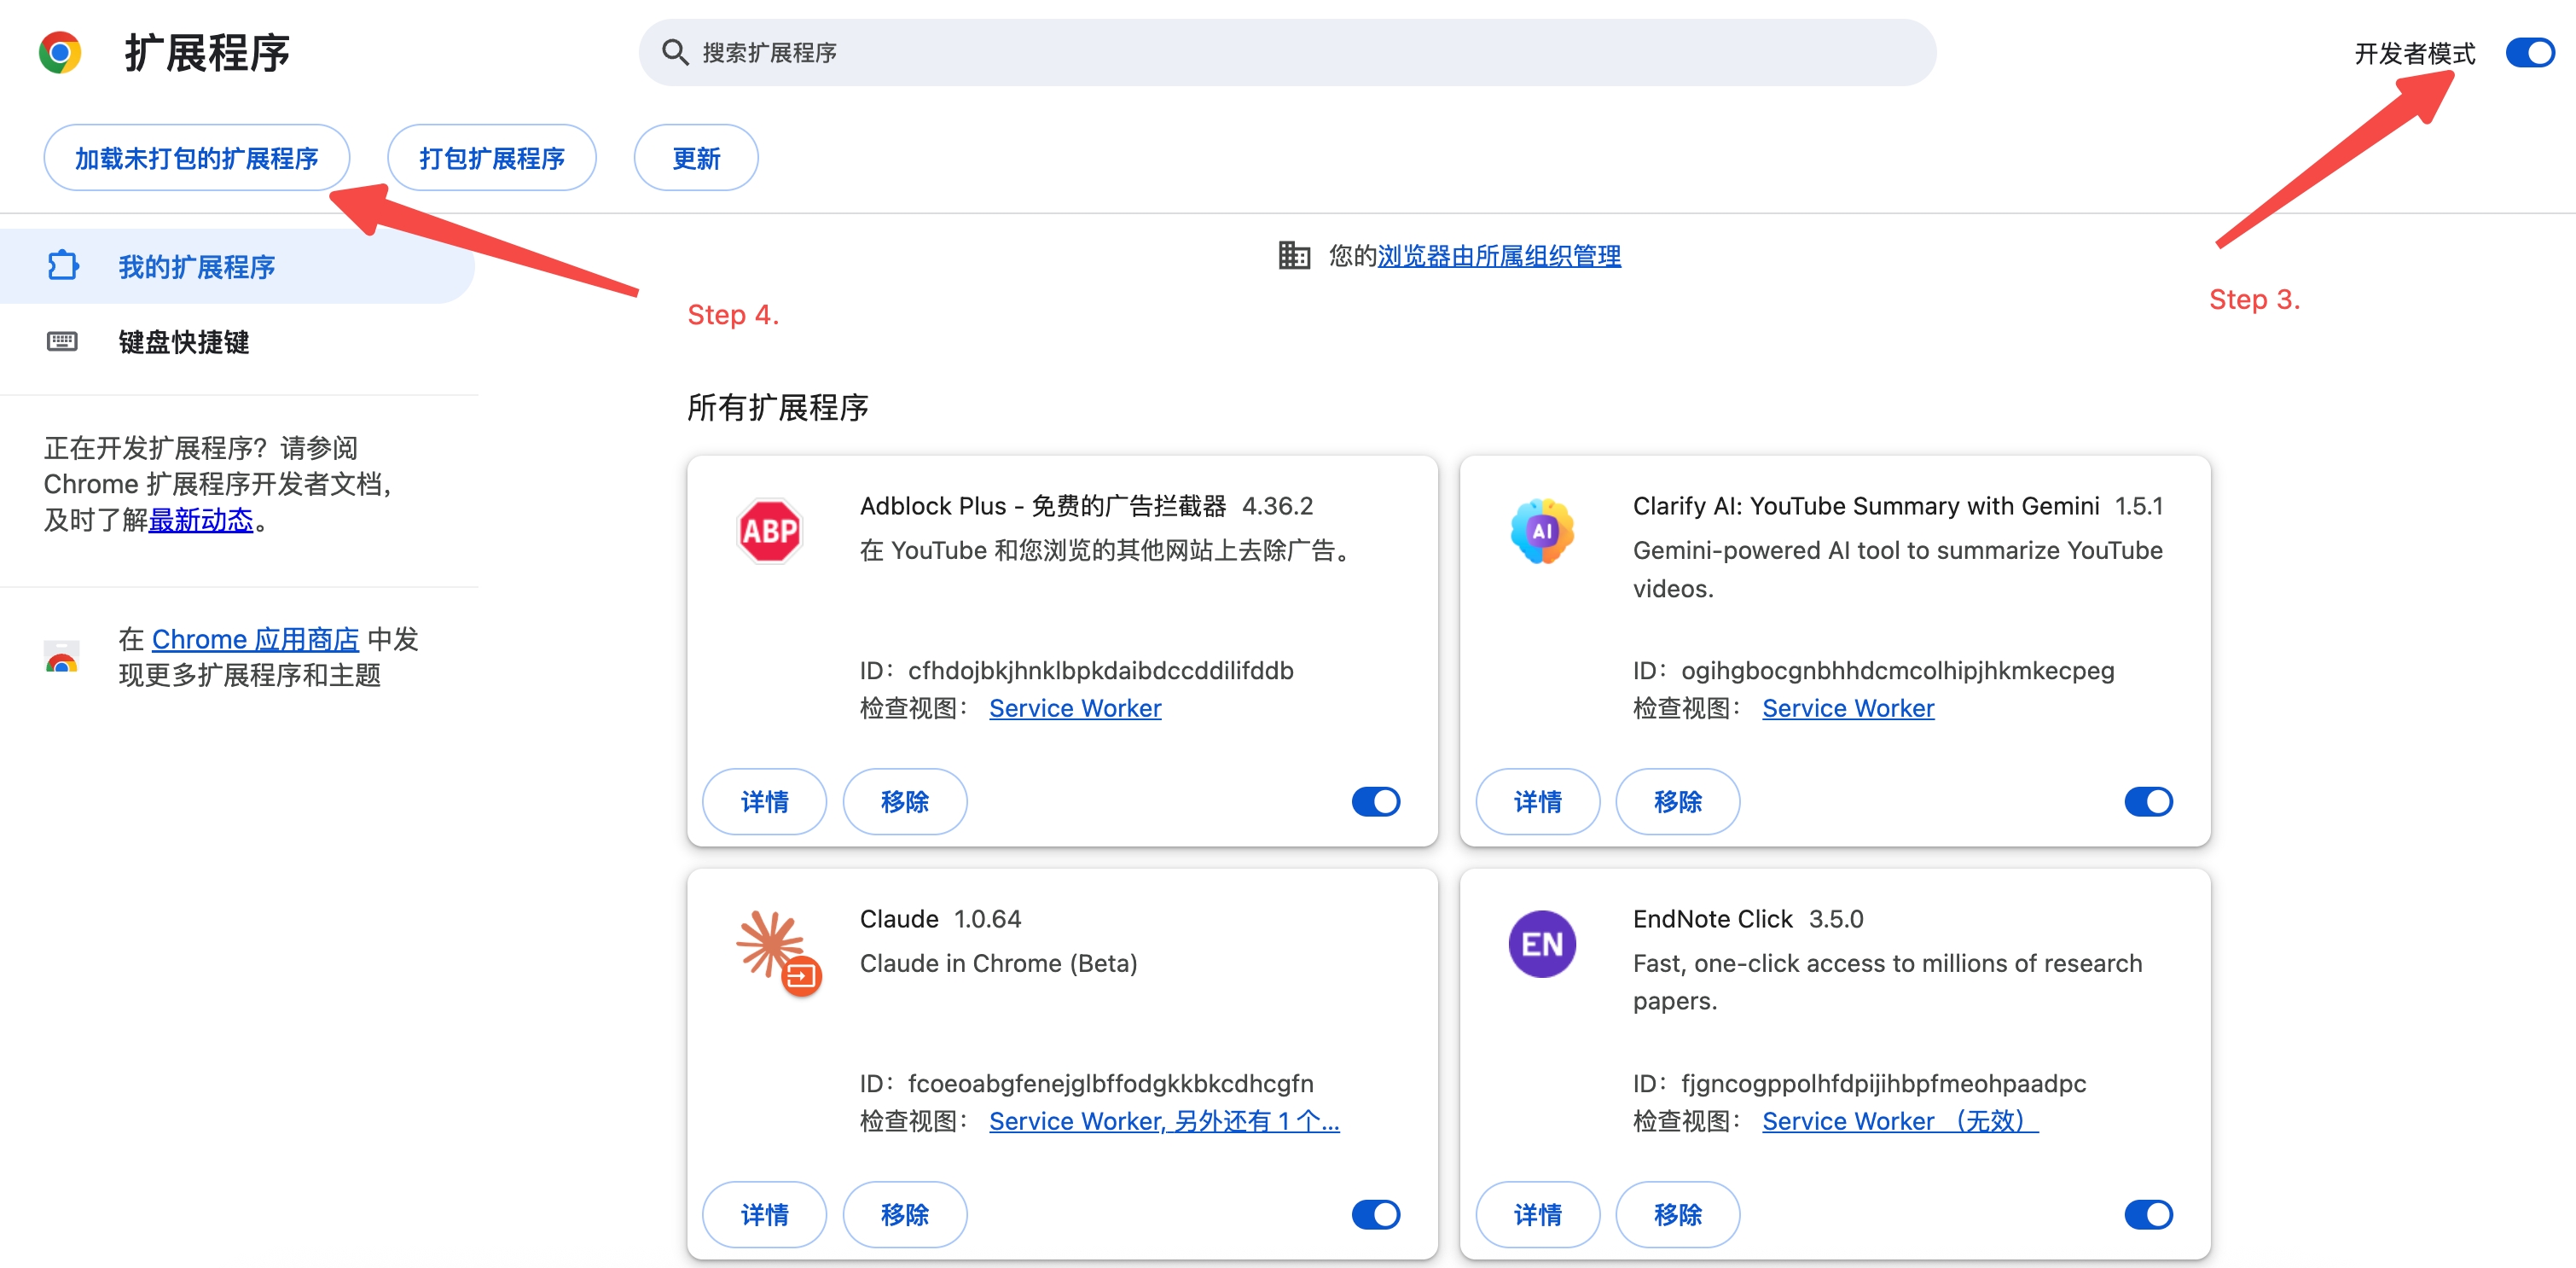The width and height of the screenshot is (2576, 1268).
Task: Disable the Adblock Plus extension toggle
Action: pyautogui.click(x=1375, y=801)
